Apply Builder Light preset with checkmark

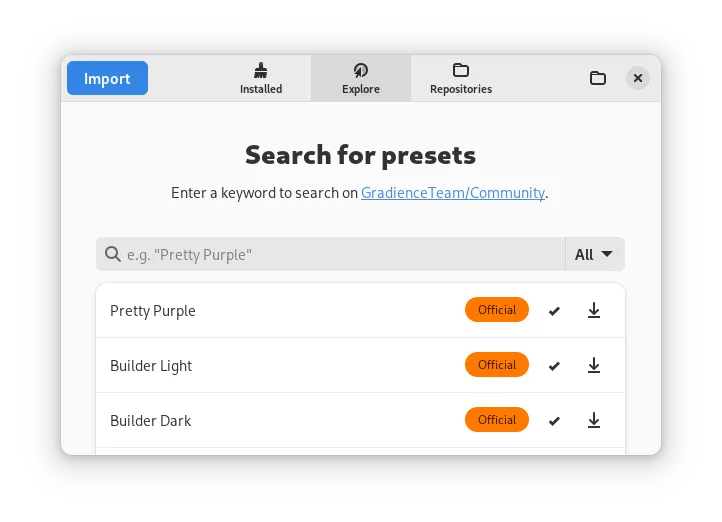pyautogui.click(x=554, y=366)
